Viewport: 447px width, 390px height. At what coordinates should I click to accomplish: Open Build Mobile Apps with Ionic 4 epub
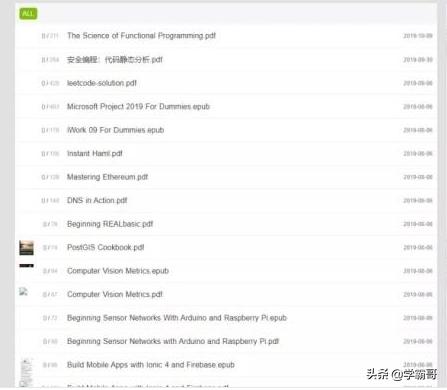pos(151,365)
